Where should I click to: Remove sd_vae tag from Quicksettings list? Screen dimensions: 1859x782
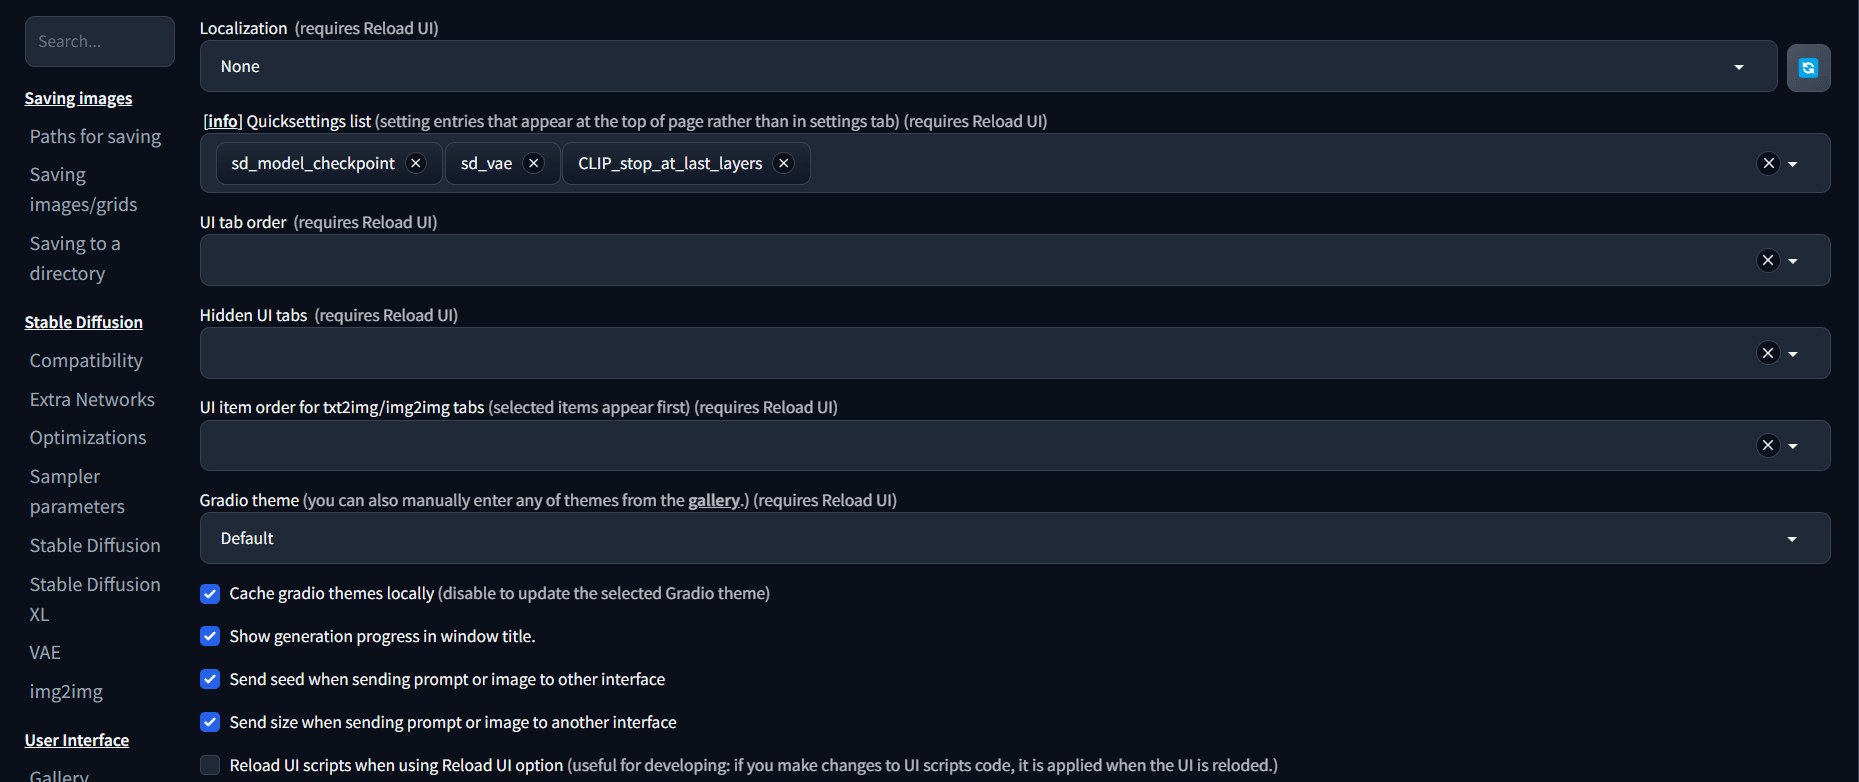coord(534,163)
